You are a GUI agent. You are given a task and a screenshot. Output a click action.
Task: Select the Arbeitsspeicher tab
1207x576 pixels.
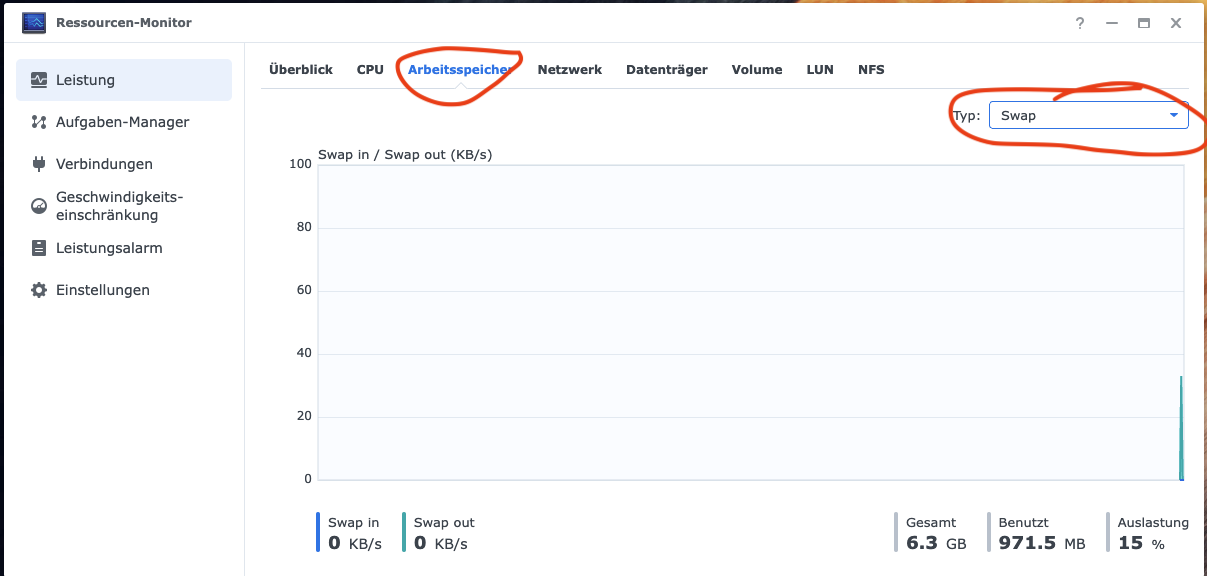click(x=460, y=70)
